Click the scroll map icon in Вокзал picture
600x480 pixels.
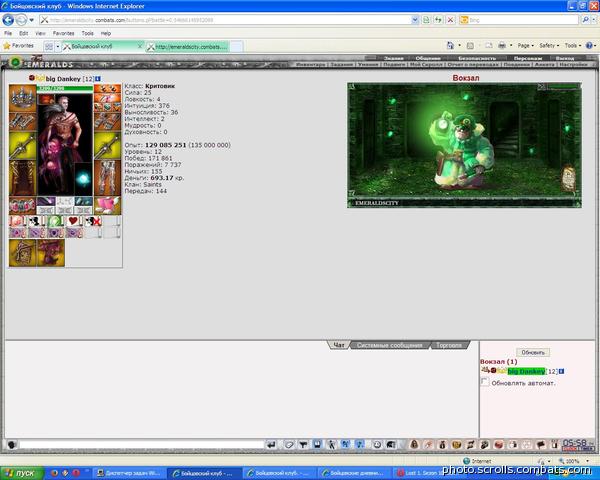[568, 178]
